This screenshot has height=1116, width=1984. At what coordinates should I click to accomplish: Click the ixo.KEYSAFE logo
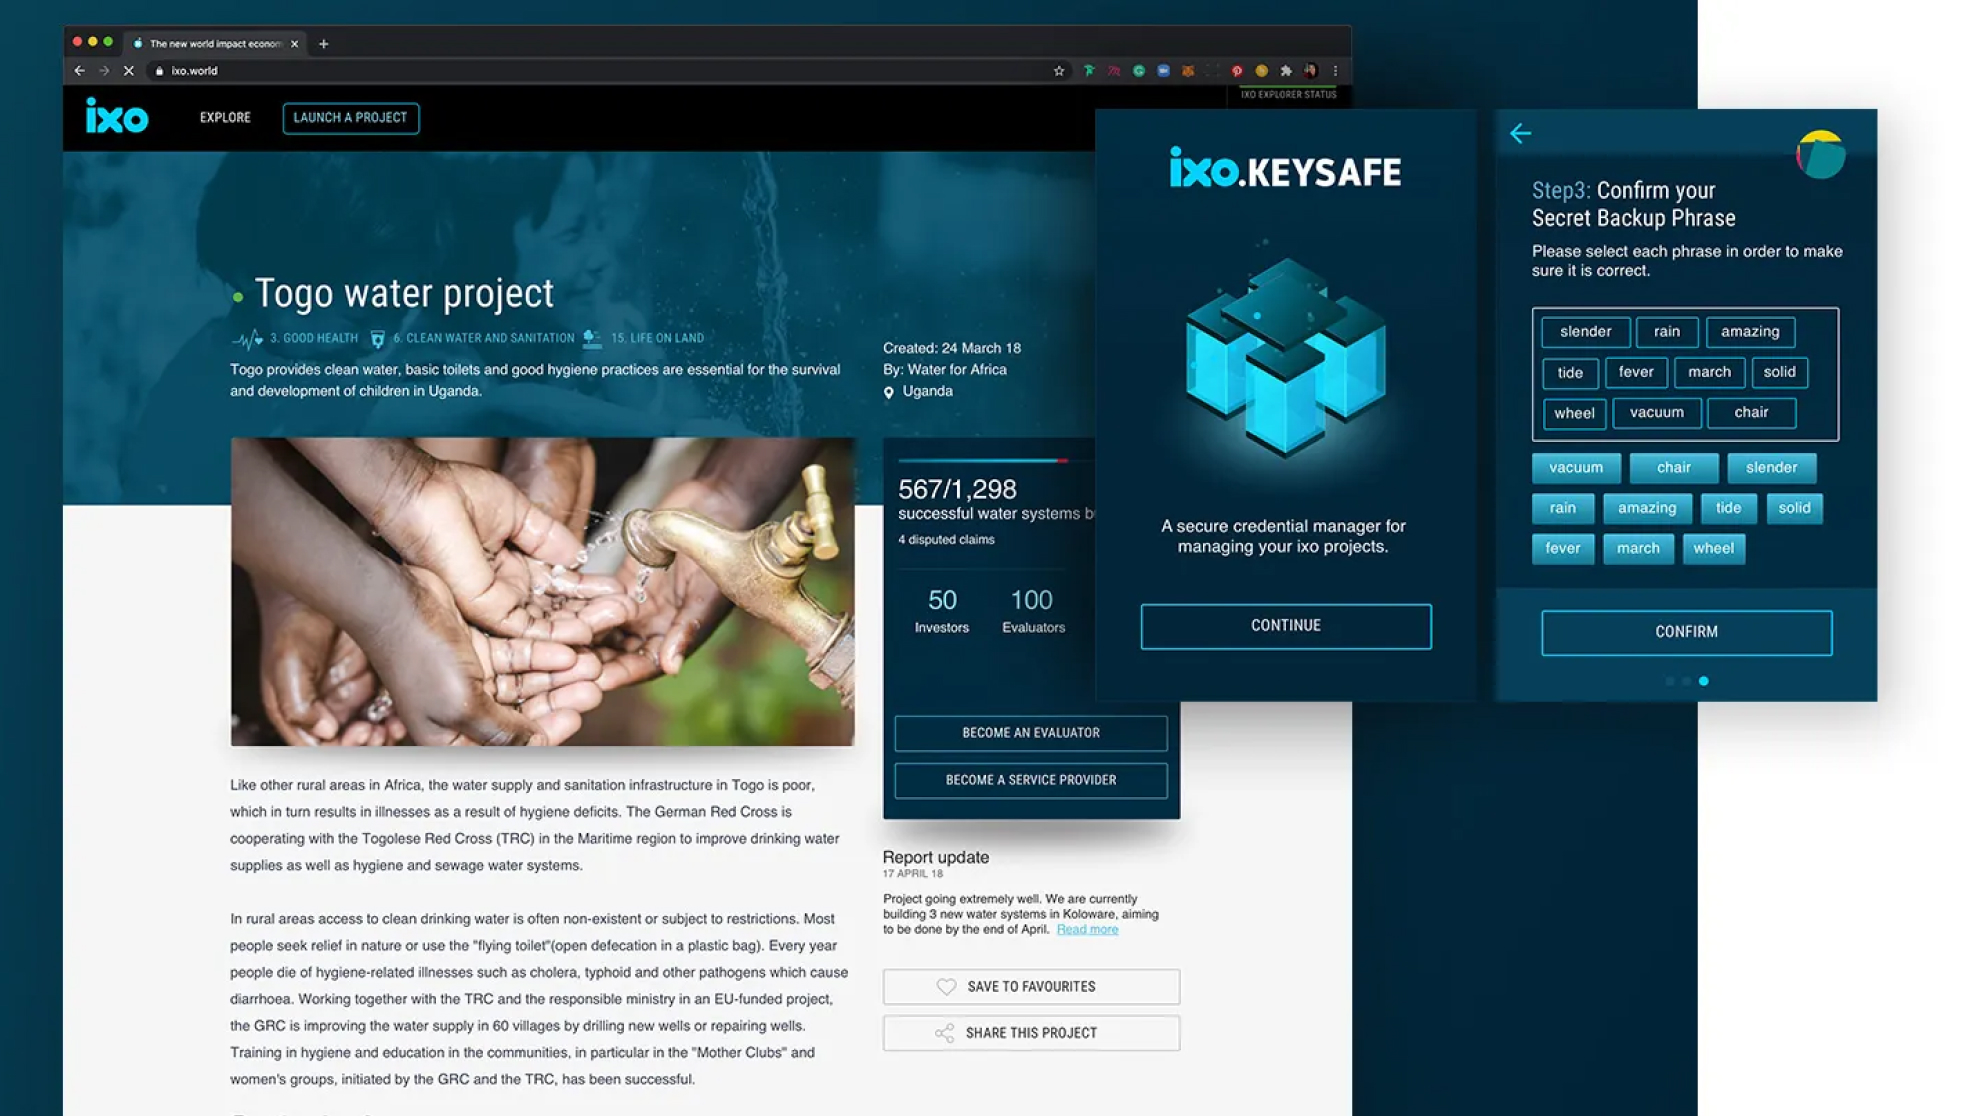point(1285,170)
